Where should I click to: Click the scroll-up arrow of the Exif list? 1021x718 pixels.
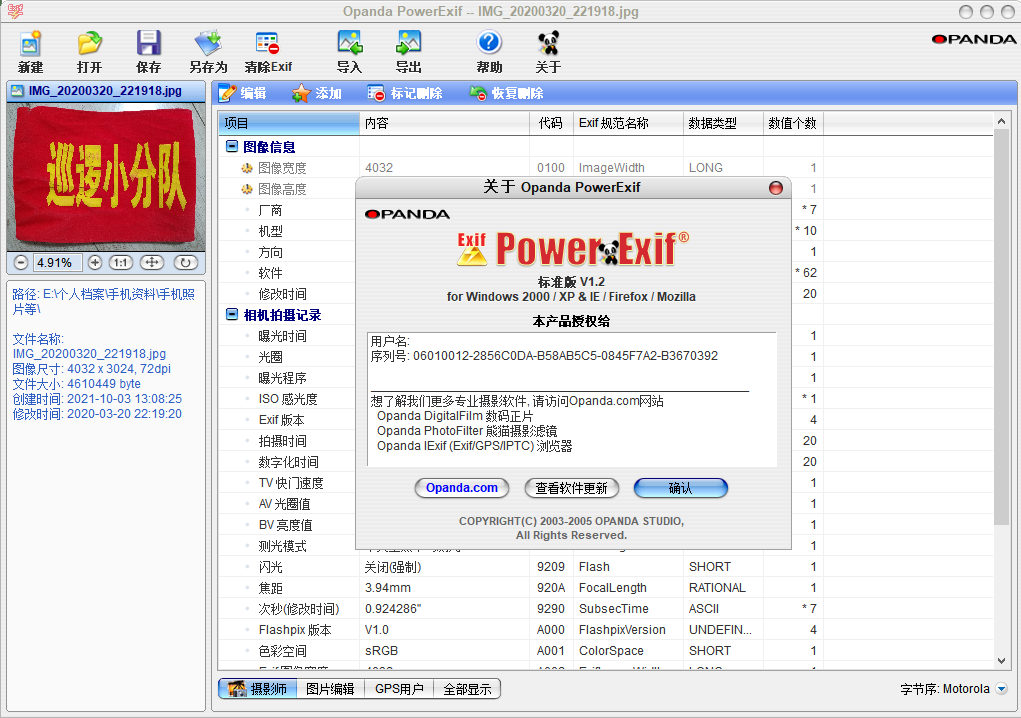pyautogui.click(x=1001, y=121)
